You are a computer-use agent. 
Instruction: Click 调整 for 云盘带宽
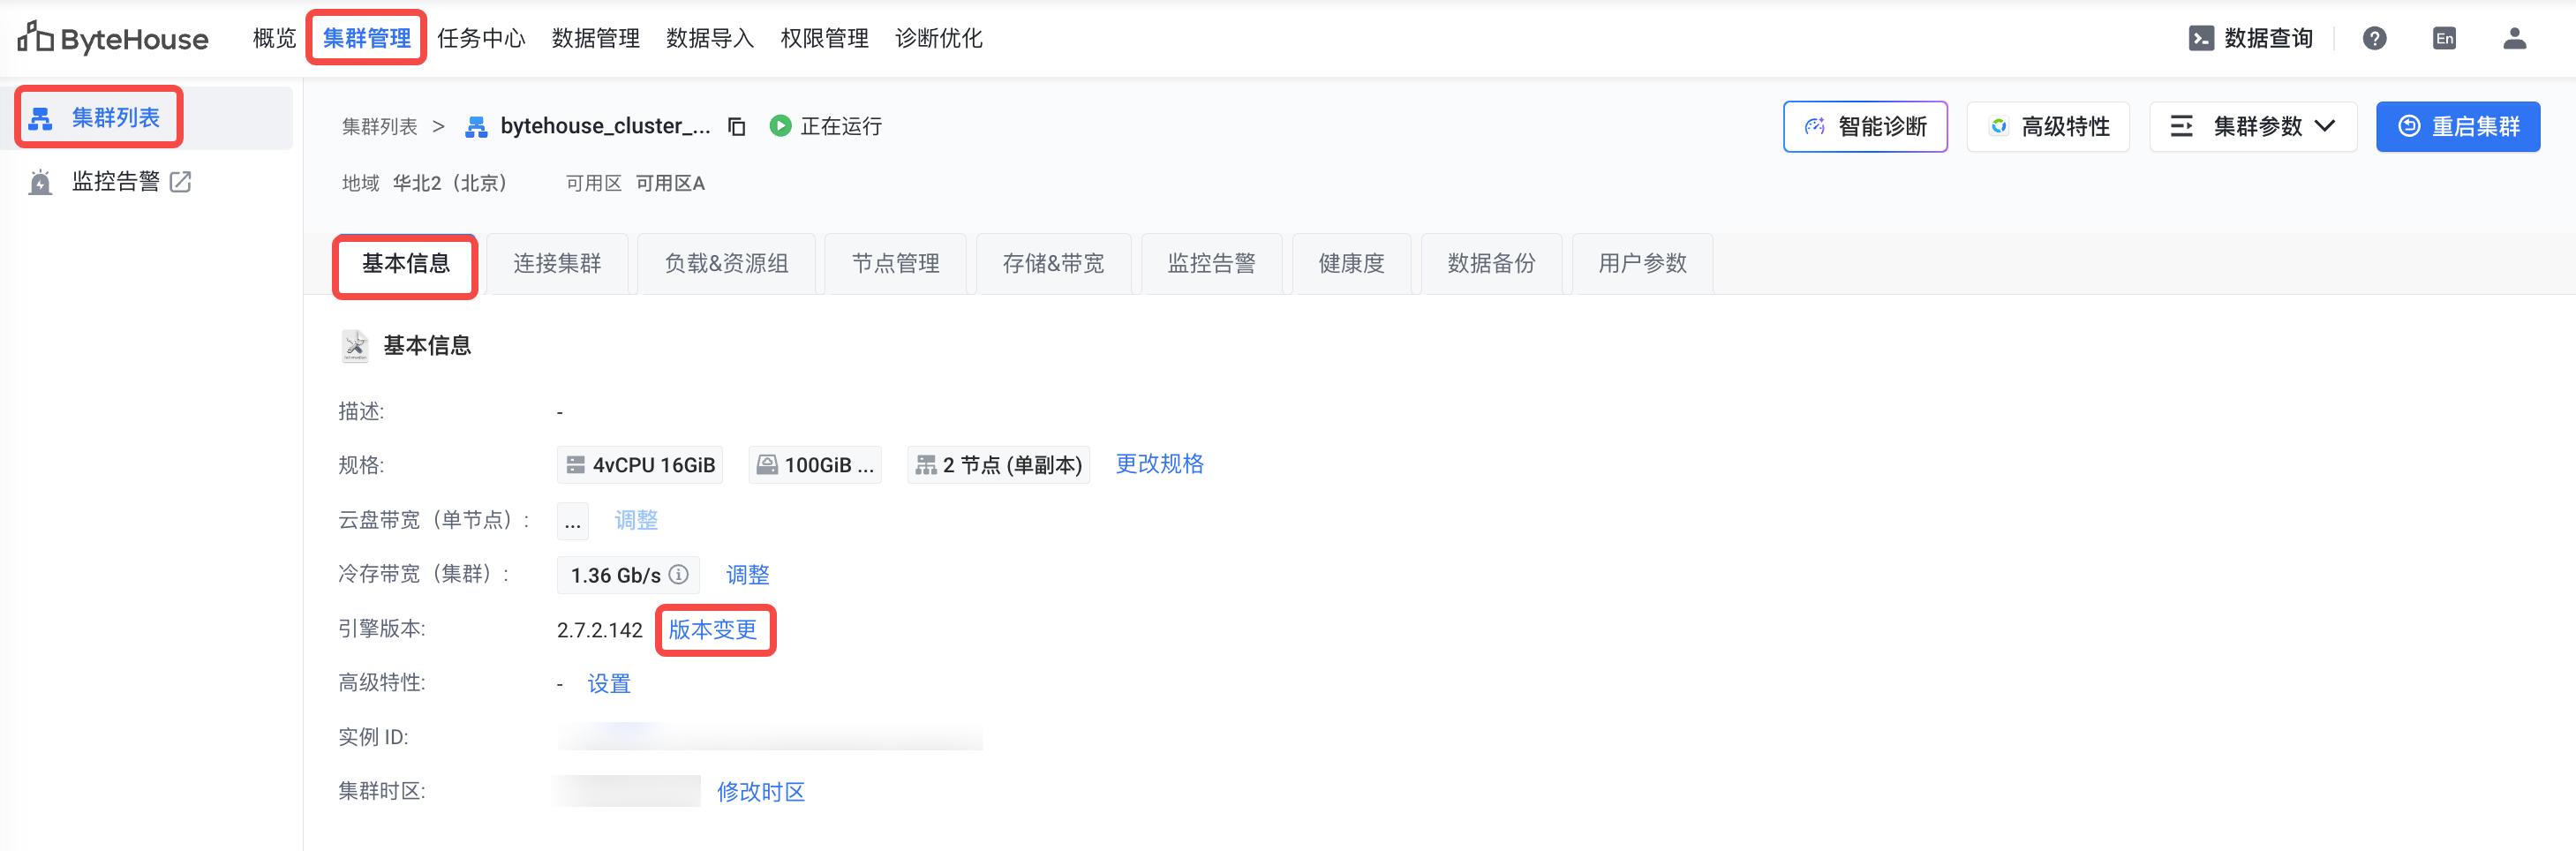(636, 520)
